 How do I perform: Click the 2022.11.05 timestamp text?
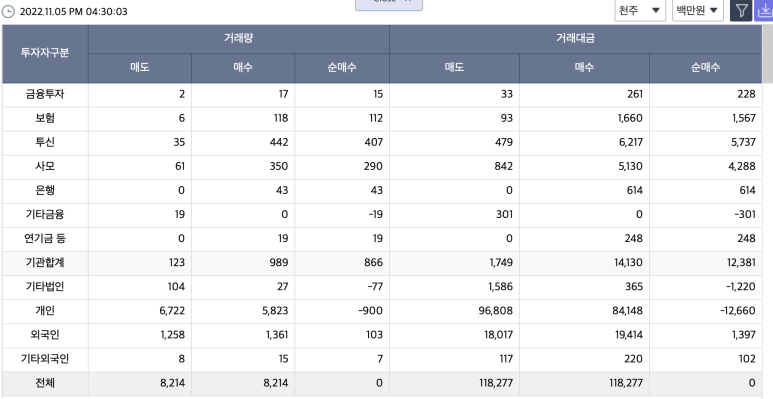point(73,11)
